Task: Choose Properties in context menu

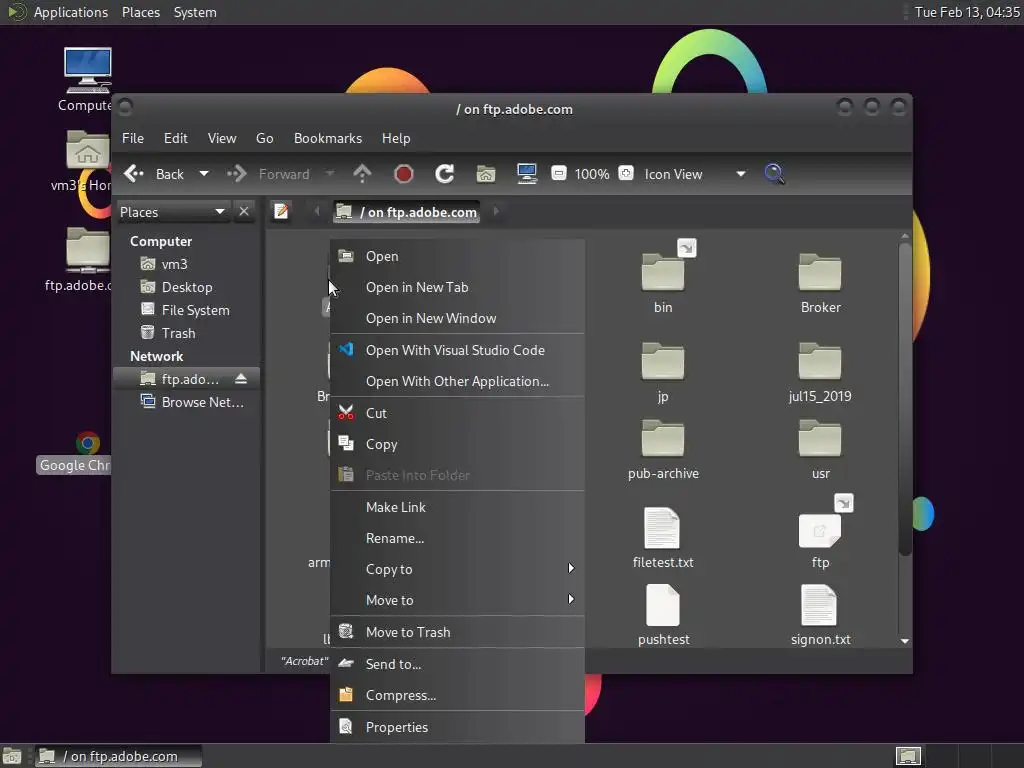Action: click(457, 727)
